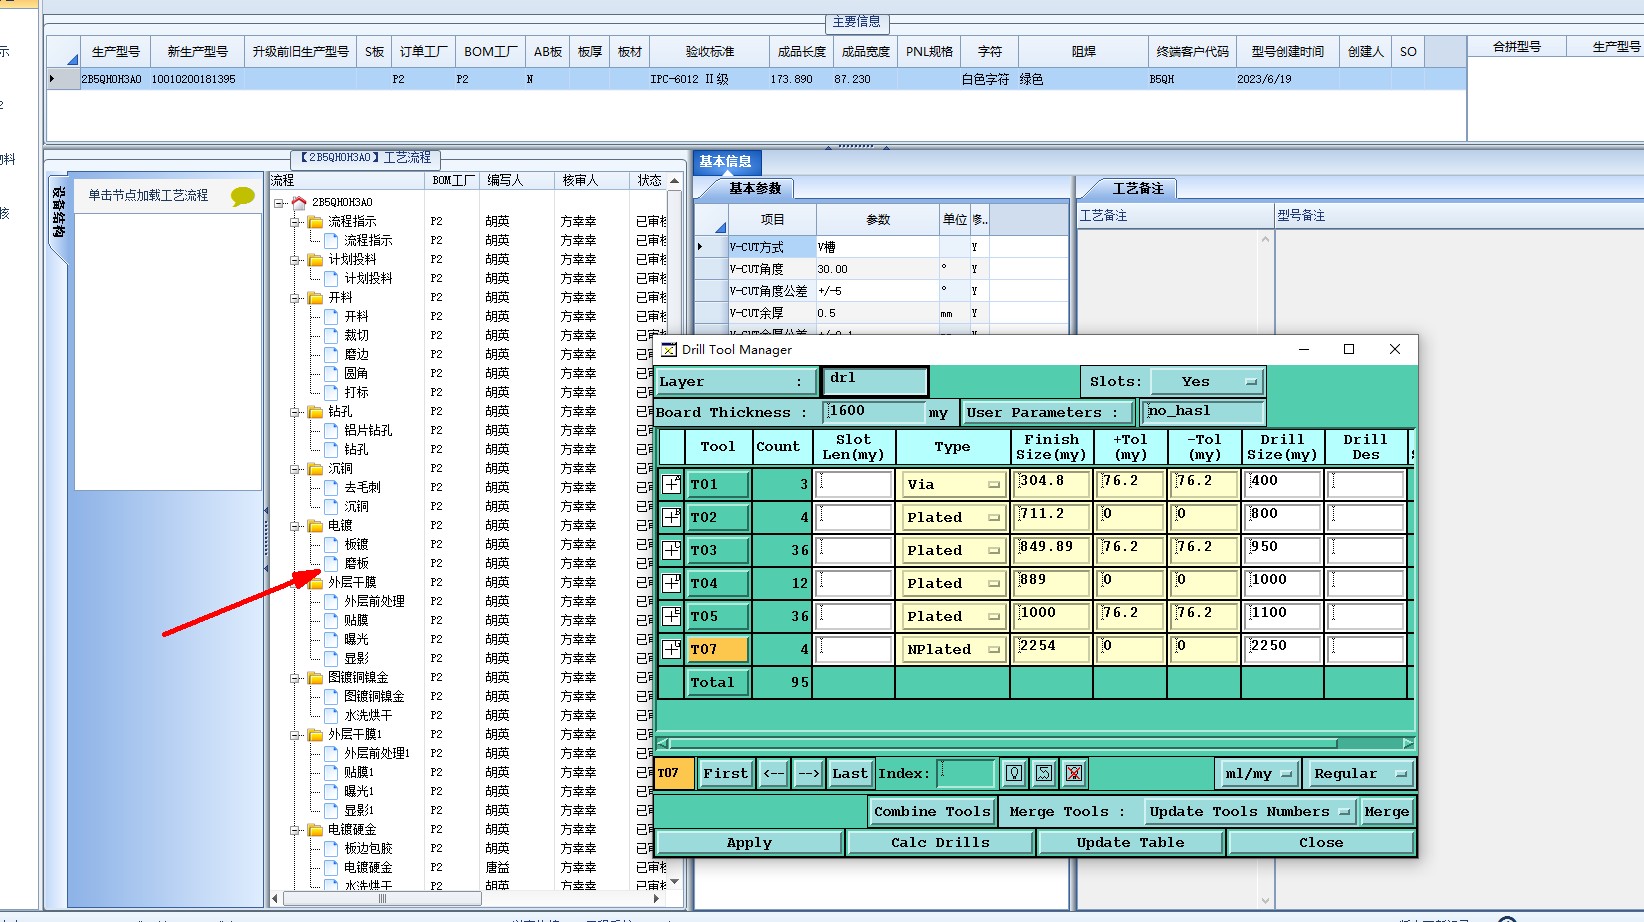
Task: Switch to the 基本信息 tab
Action: 726,162
